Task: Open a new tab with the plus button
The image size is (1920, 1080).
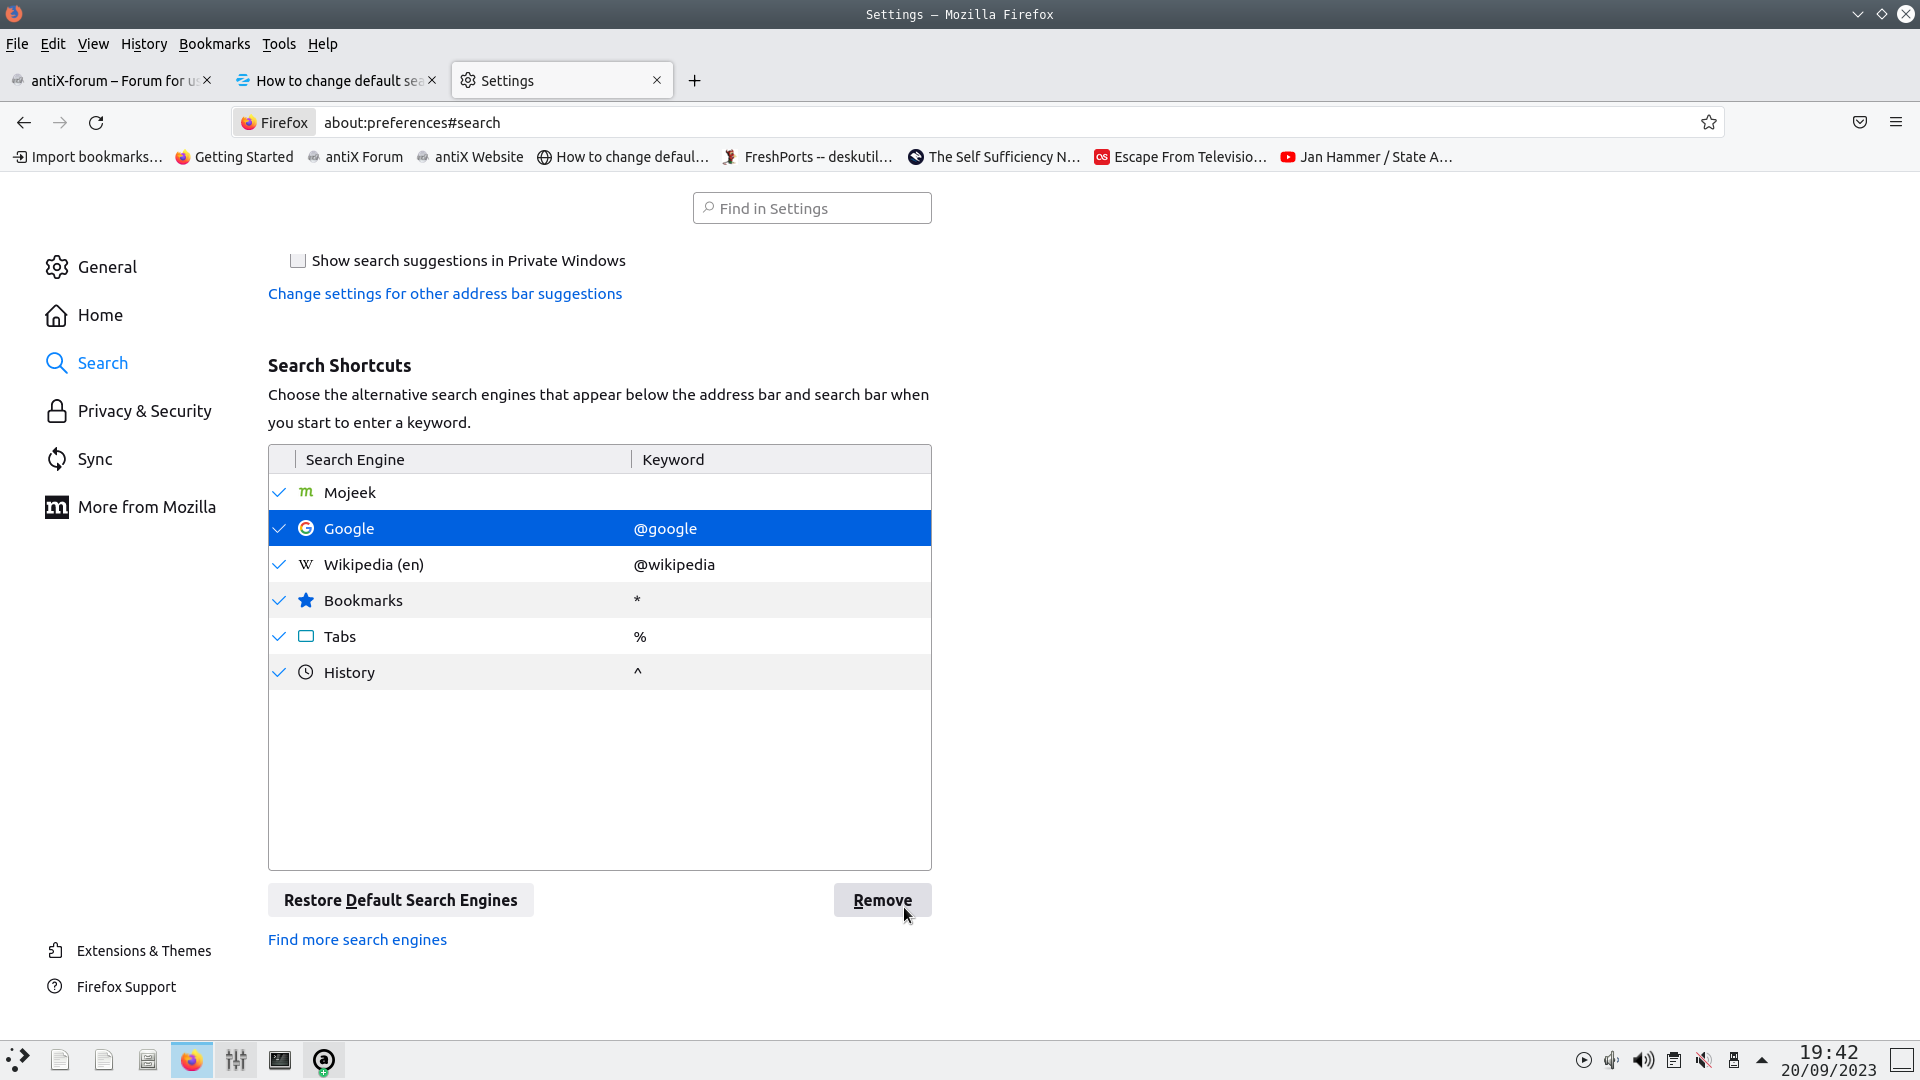Action: (x=695, y=81)
